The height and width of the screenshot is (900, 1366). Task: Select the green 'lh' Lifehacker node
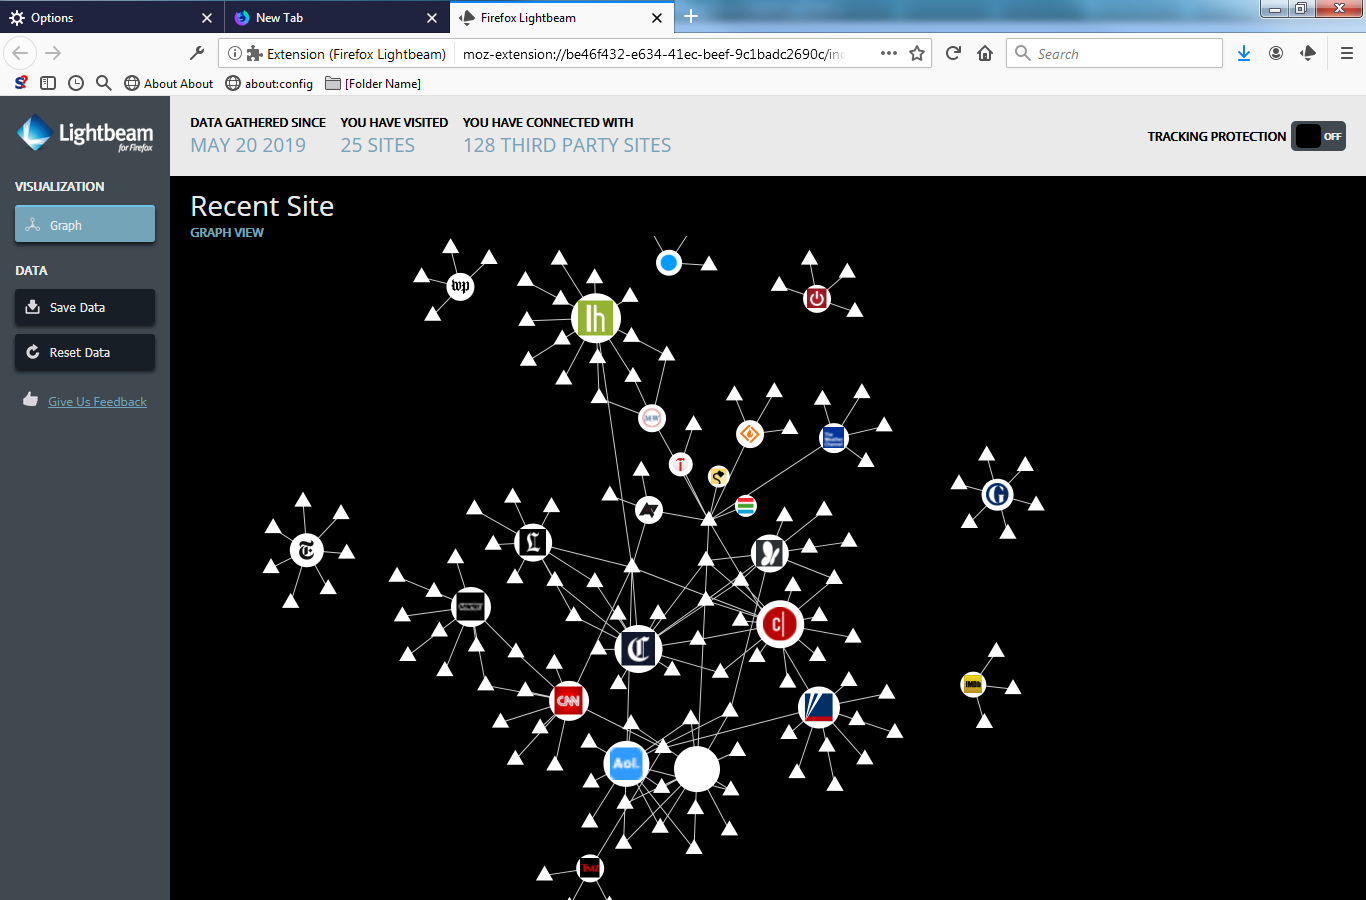(596, 318)
